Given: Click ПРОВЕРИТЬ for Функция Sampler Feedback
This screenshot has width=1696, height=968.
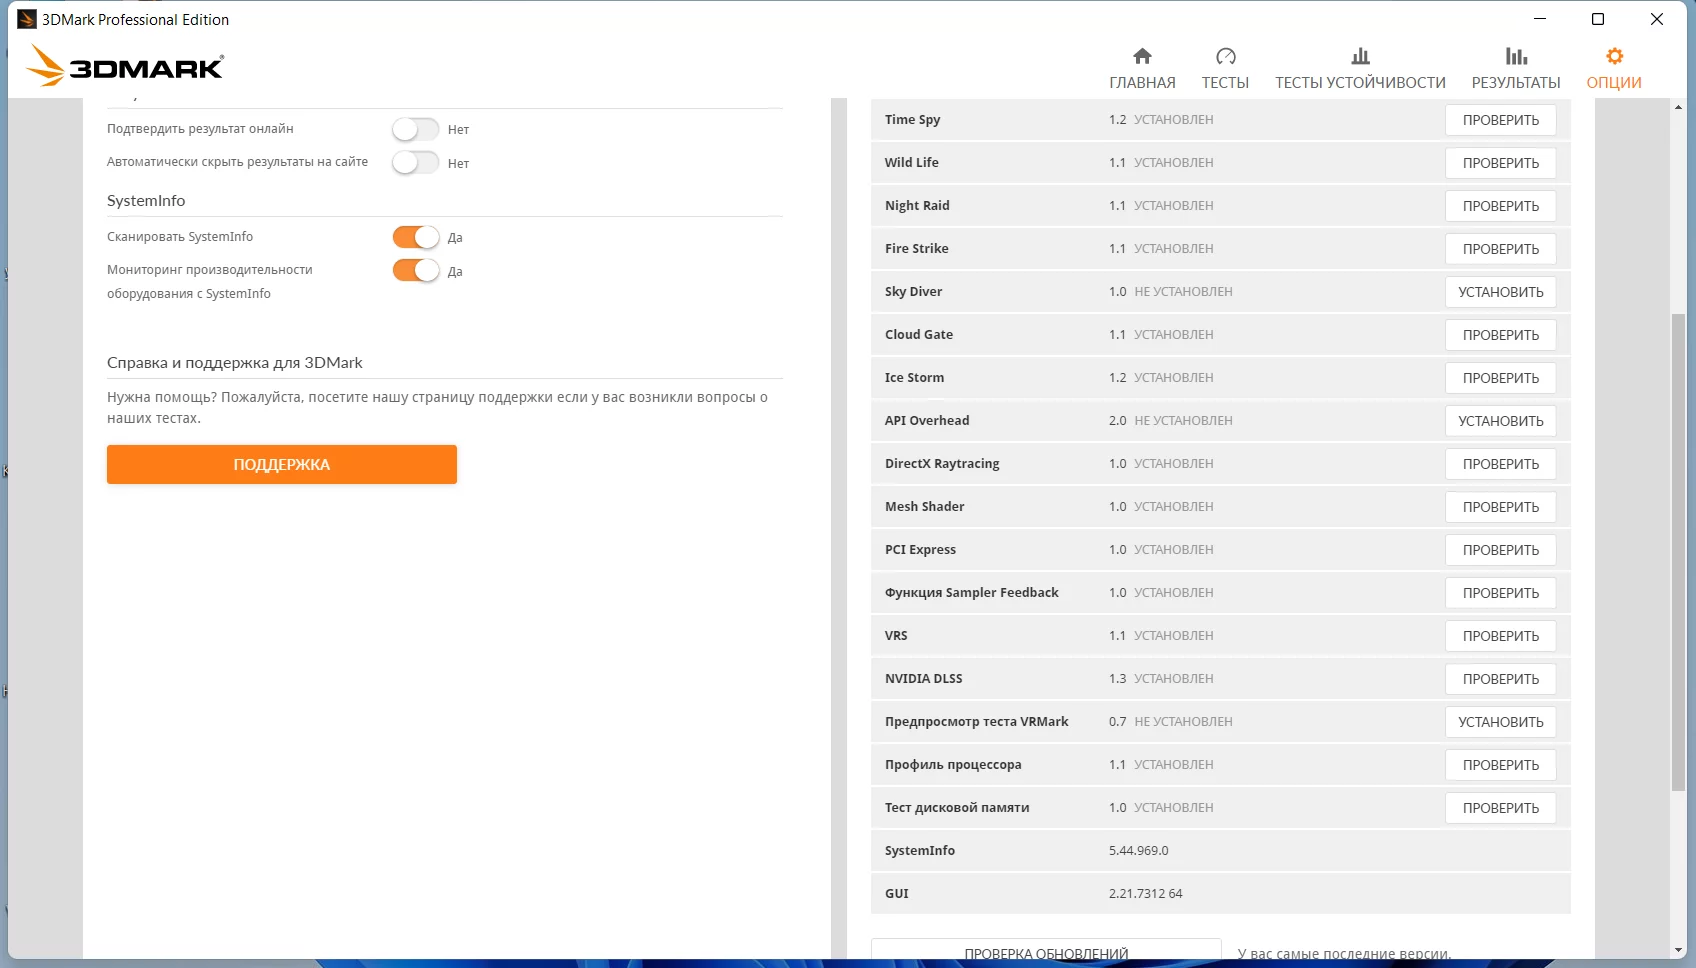Looking at the screenshot, I should click(1501, 593).
